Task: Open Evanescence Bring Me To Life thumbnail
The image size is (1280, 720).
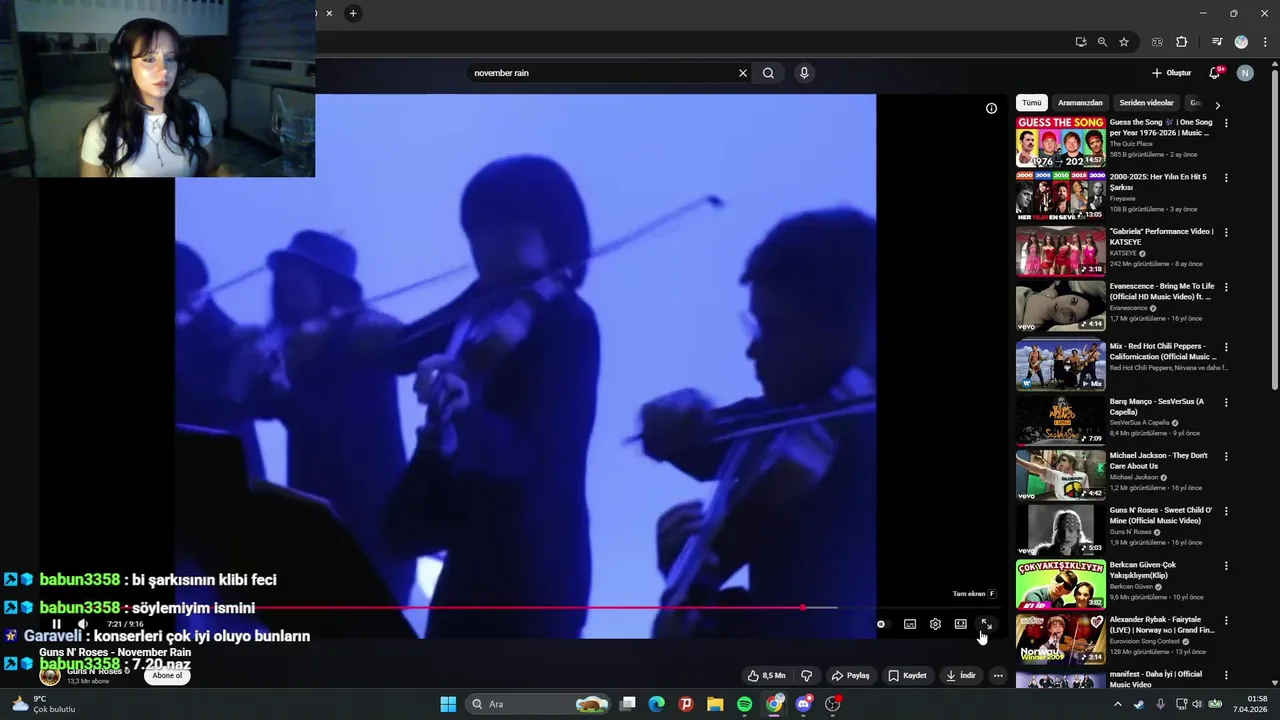Action: point(1060,306)
